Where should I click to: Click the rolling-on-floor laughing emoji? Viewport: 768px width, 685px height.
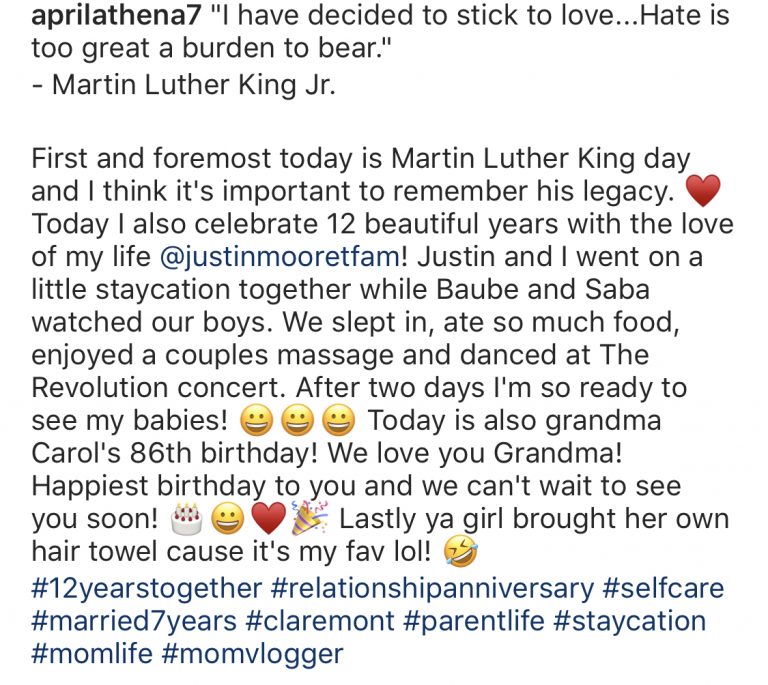point(460,551)
